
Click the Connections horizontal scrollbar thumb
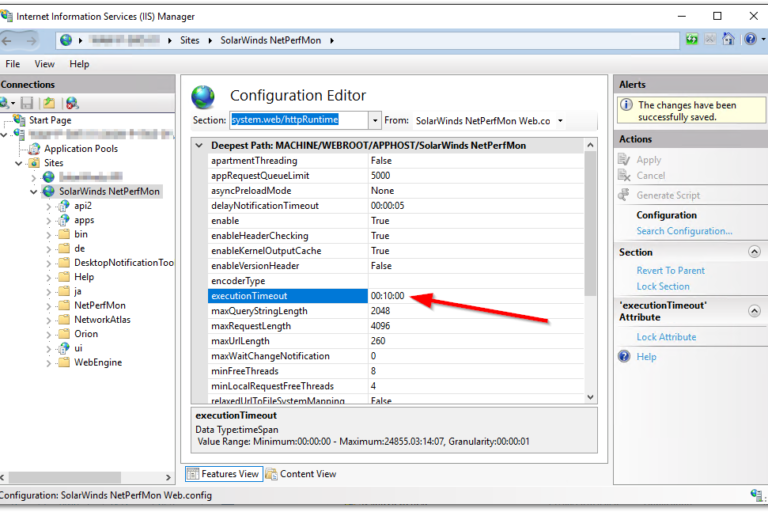click(65, 477)
